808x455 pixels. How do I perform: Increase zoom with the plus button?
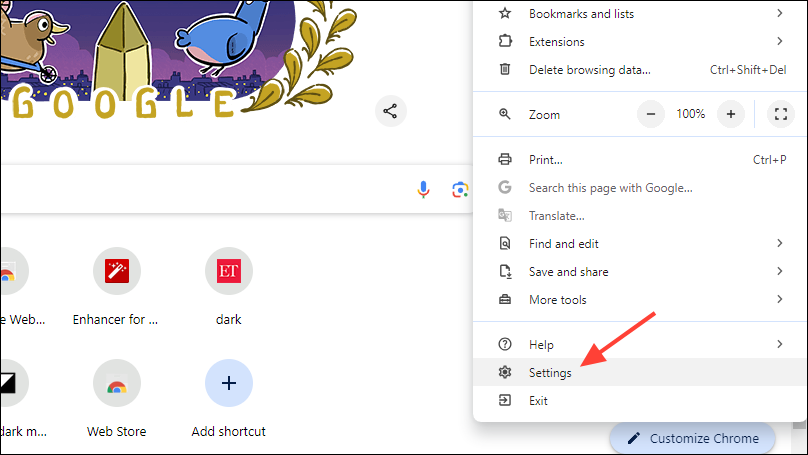pos(731,114)
